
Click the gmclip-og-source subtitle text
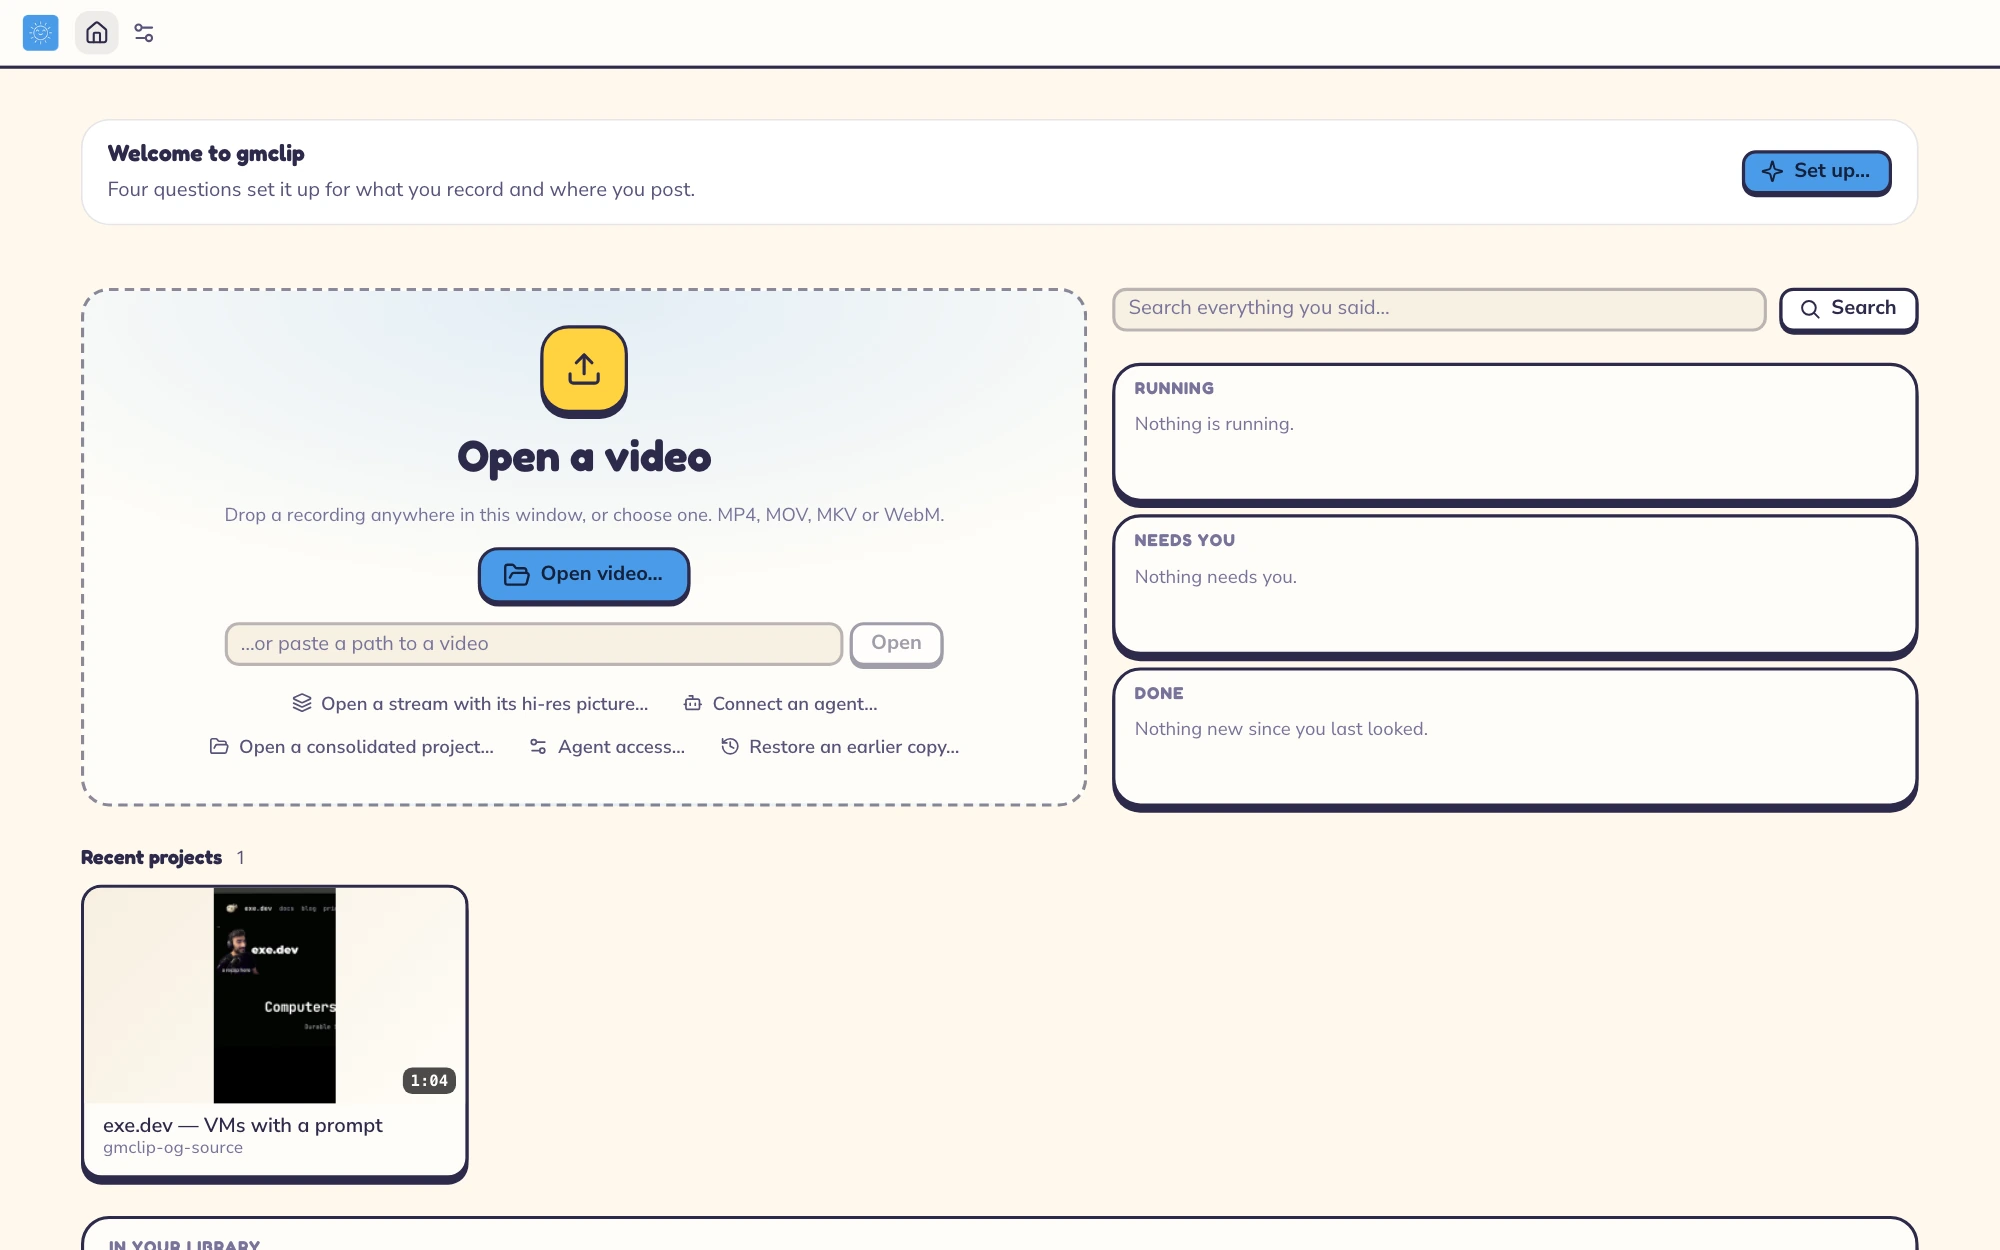tap(173, 1148)
